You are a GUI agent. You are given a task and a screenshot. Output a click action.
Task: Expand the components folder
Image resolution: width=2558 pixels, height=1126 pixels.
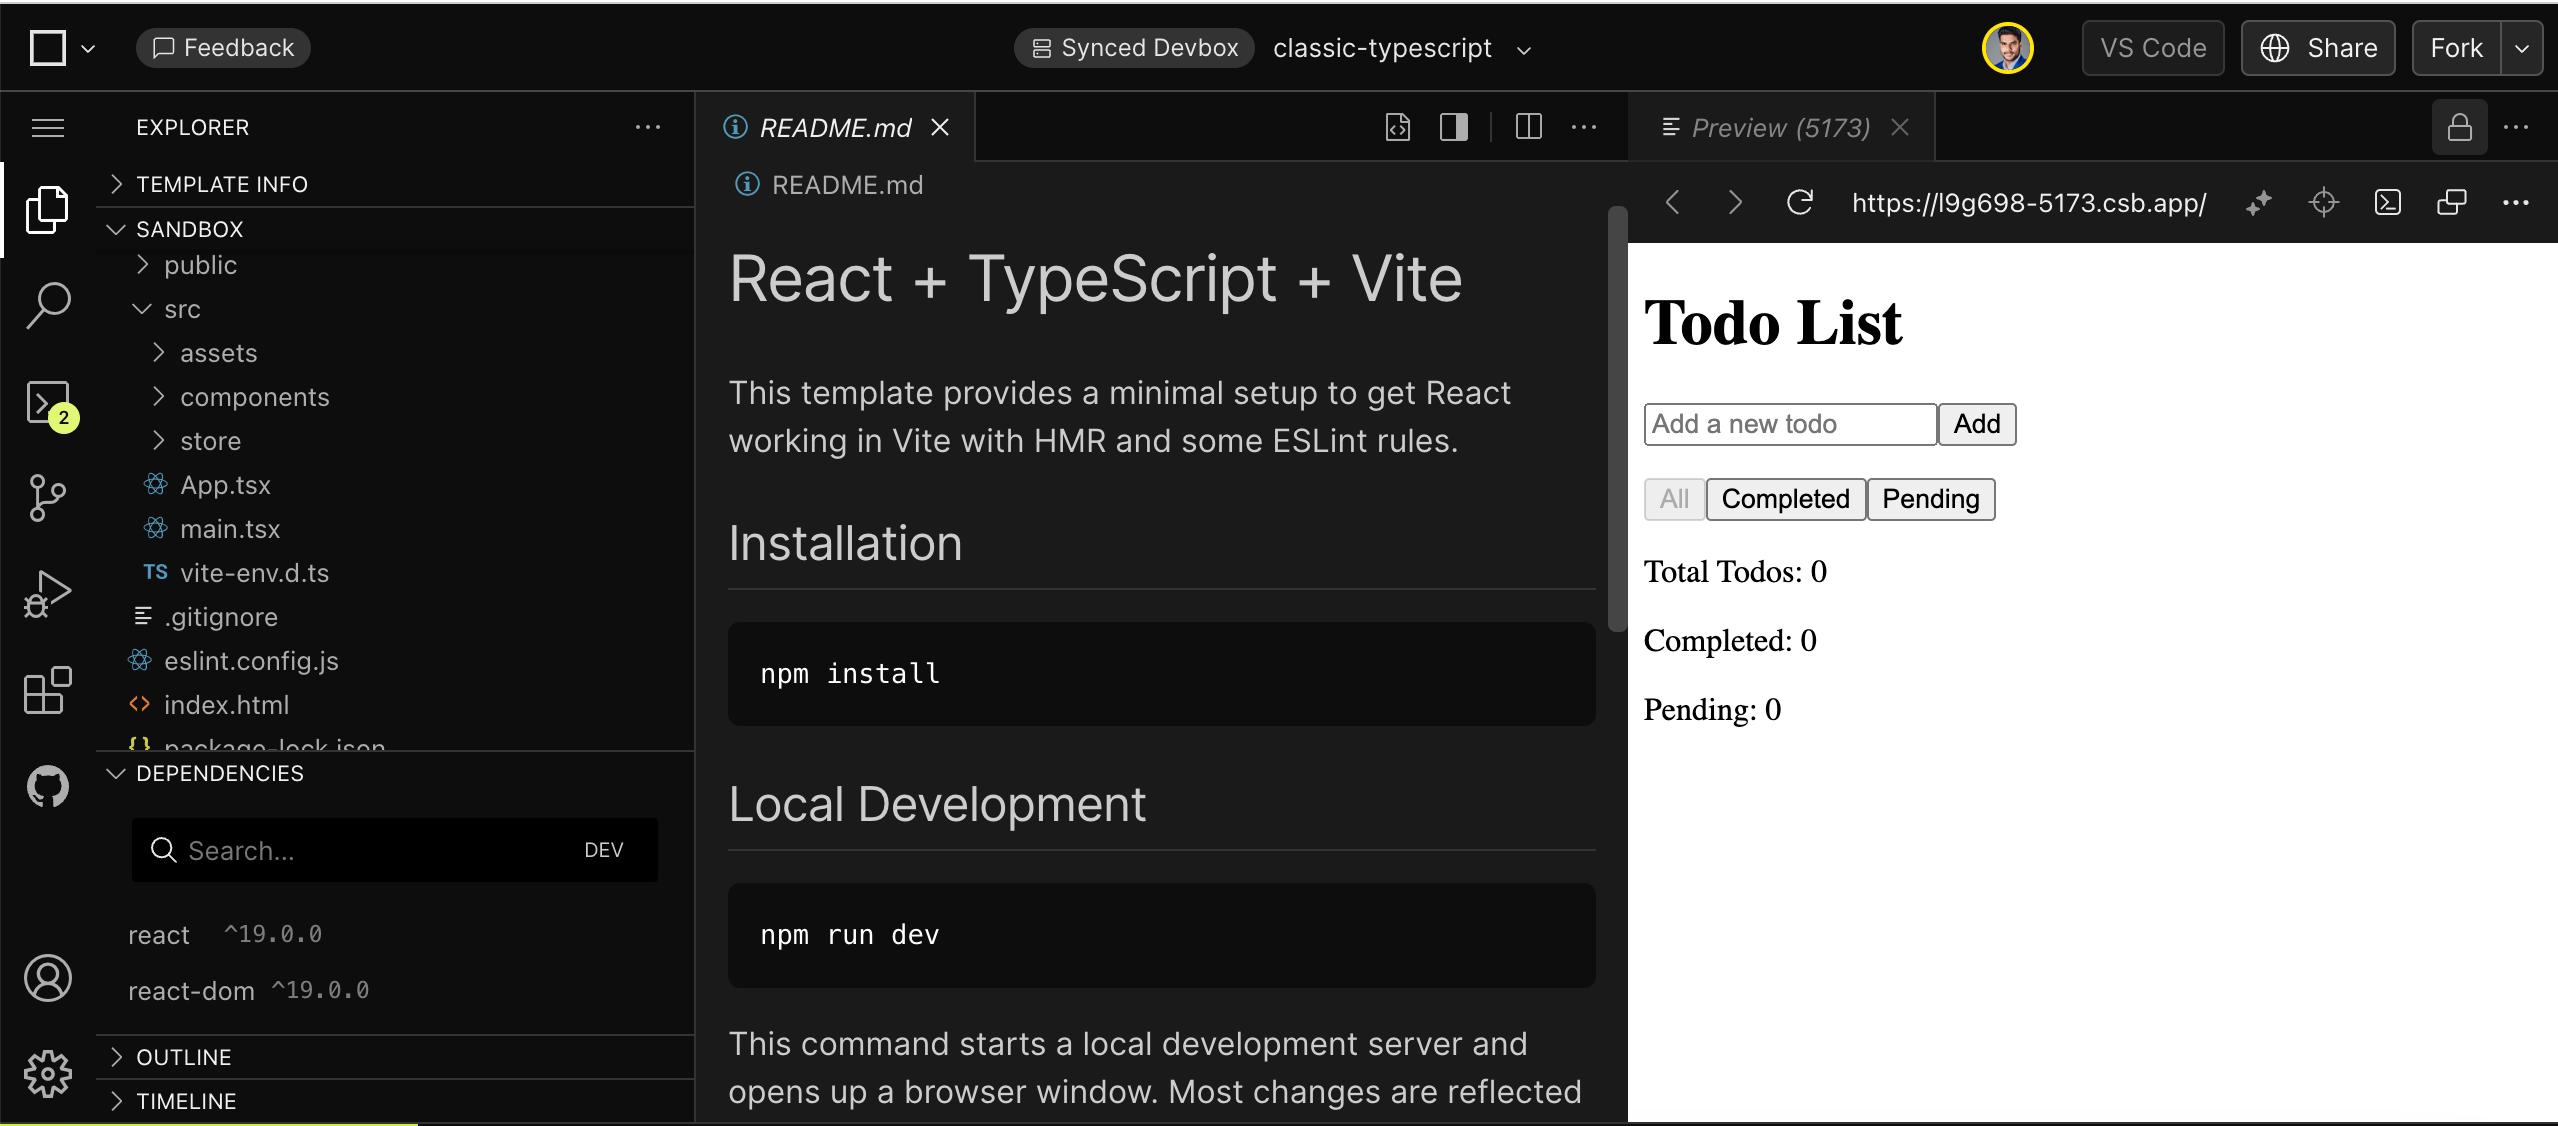pyautogui.click(x=254, y=397)
